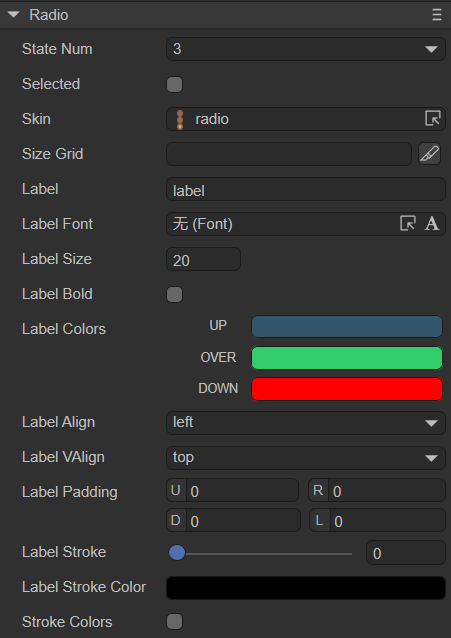Pick the UP label color swatch
451x638 pixels.
(347, 326)
